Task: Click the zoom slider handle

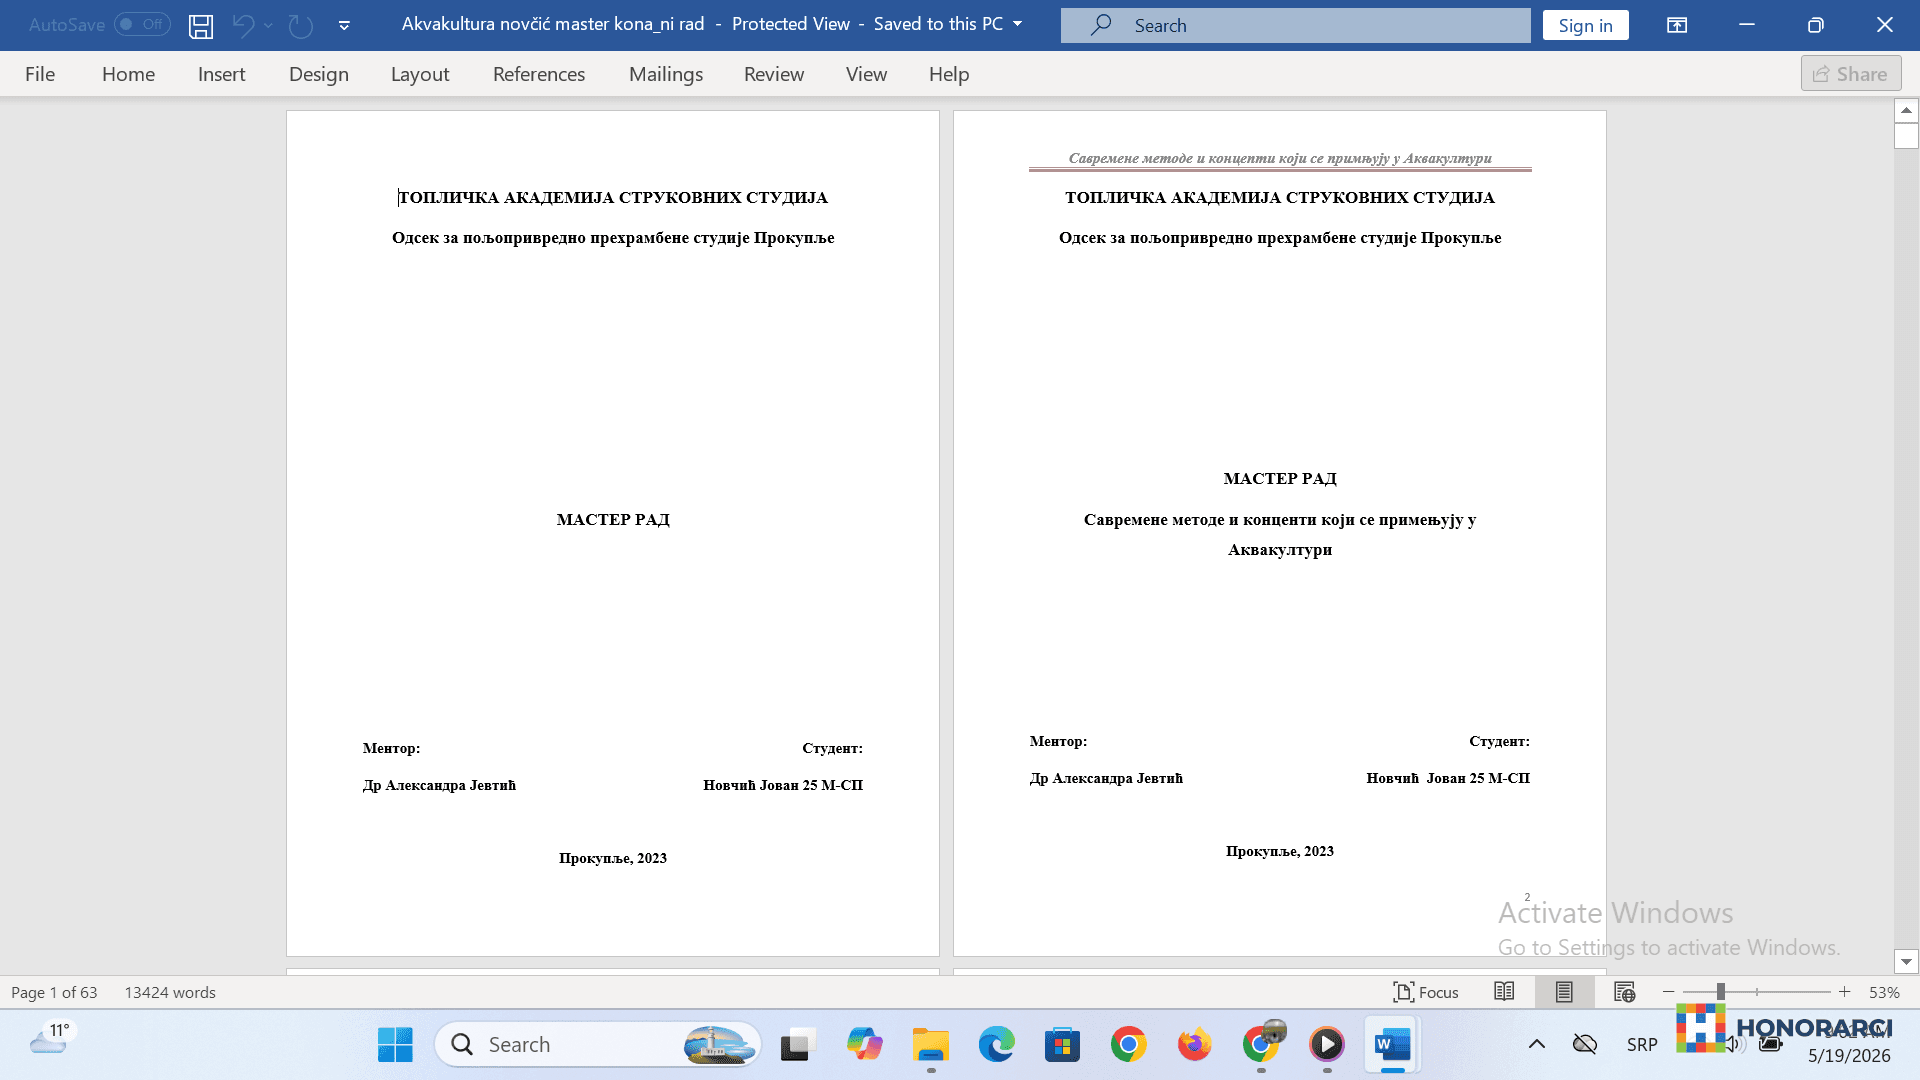Action: (x=1721, y=992)
